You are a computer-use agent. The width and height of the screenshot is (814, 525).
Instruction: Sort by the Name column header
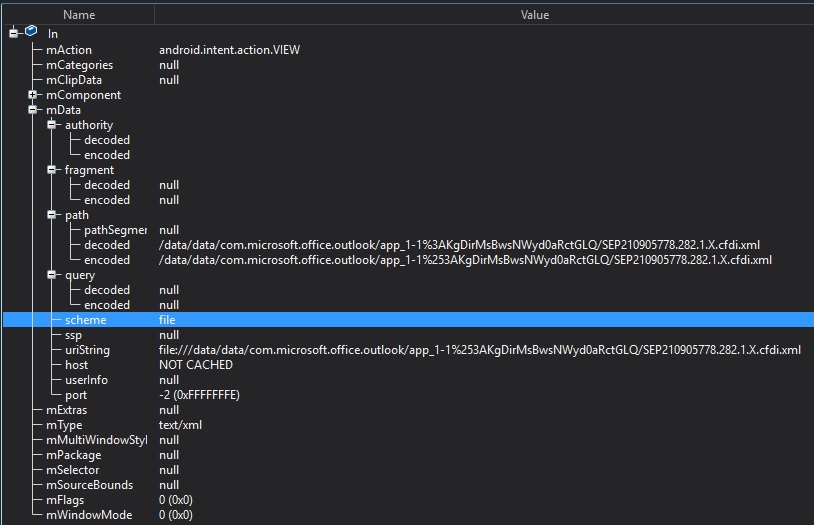pyautogui.click(x=78, y=15)
